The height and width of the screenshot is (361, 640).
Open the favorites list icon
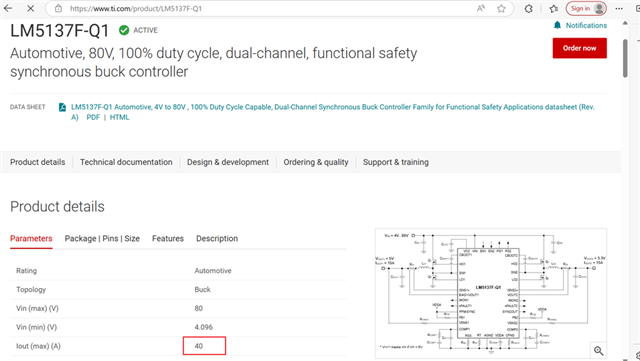[x=553, y=8]
